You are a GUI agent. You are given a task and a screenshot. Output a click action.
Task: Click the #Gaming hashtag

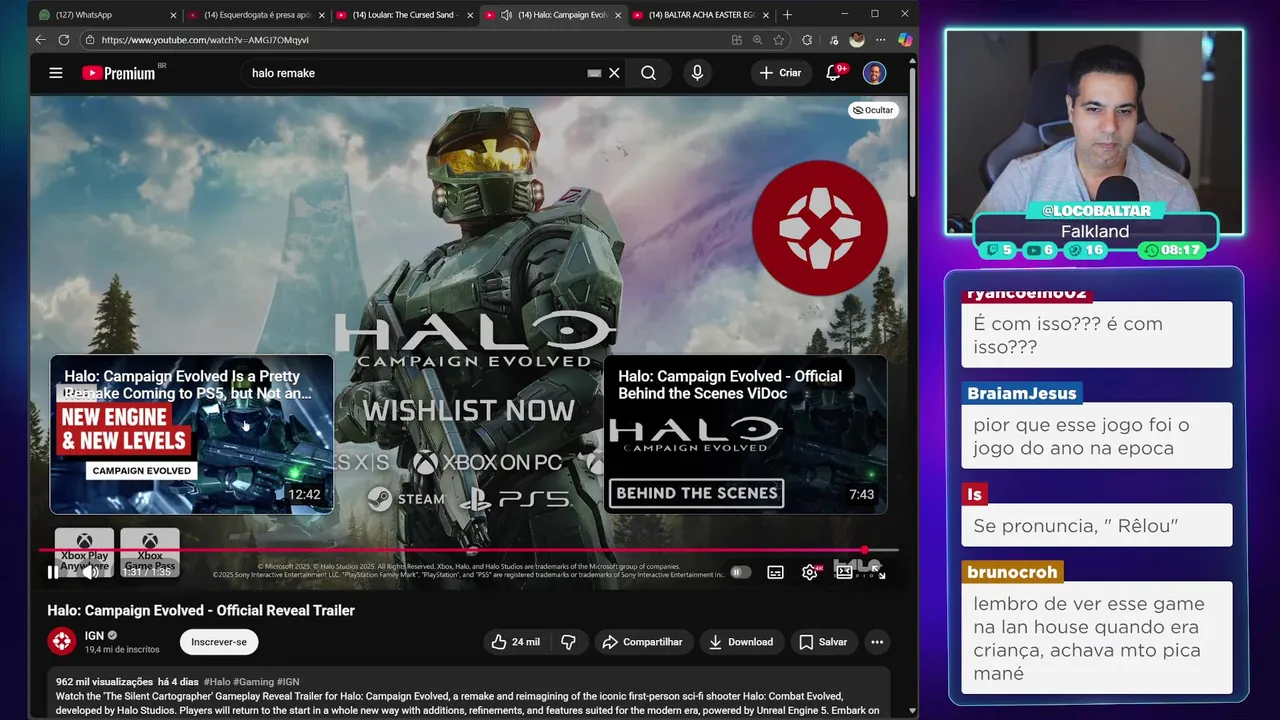[253, 681]
